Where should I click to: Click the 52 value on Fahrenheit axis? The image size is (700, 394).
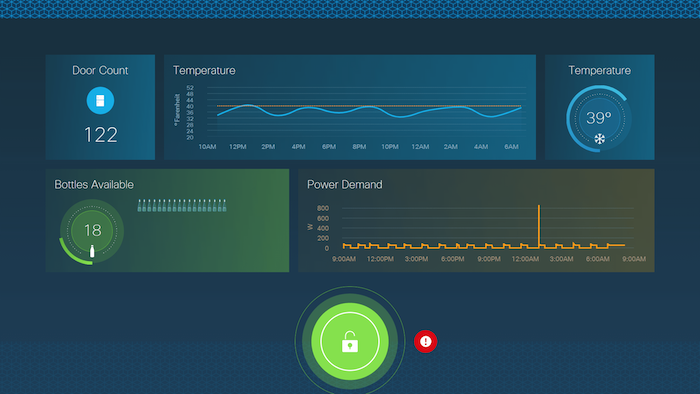coord(190,88)
